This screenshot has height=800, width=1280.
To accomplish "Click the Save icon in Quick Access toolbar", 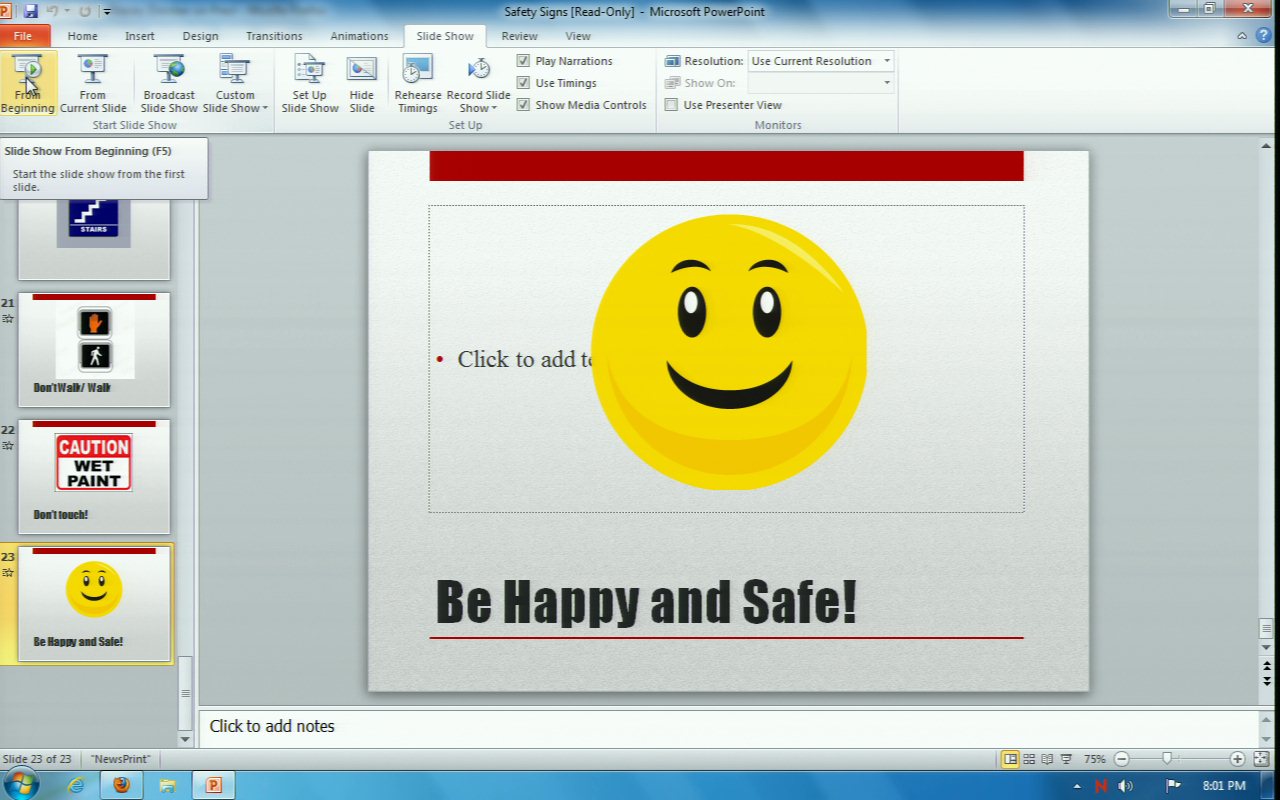I will coord(30,11).
